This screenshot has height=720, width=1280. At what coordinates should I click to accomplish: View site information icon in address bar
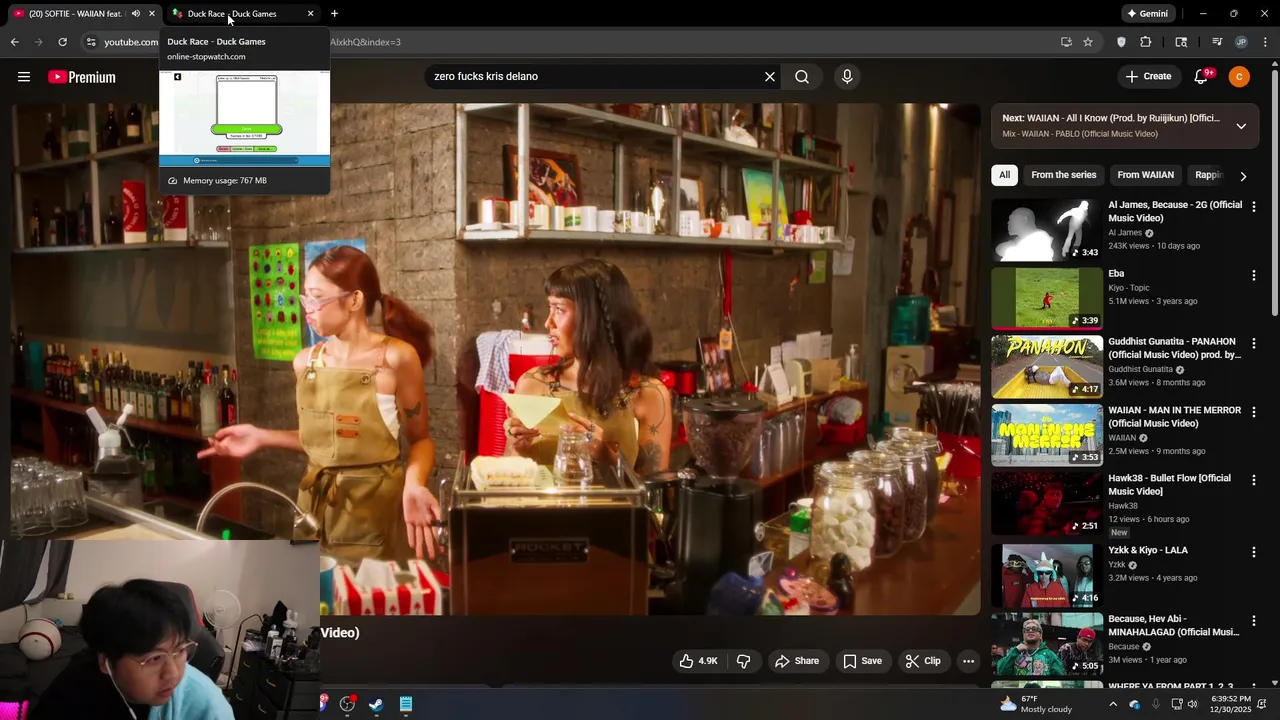pyautogui.click(x=91, y=42)
